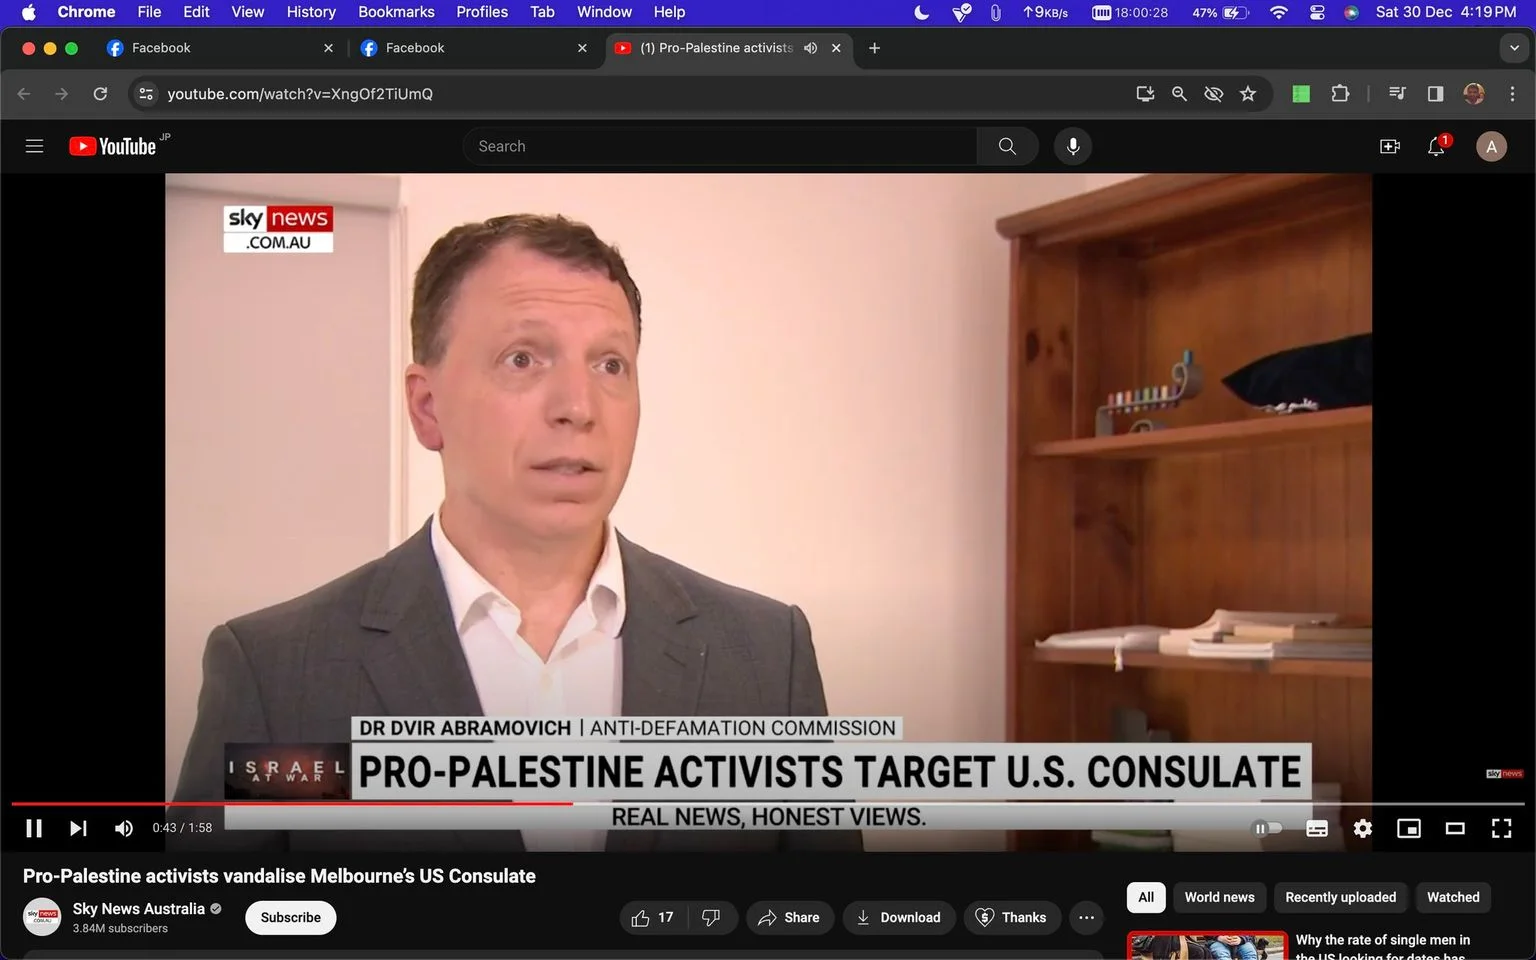Image resolution: width=1536 pixels, height=960 pixels.
Task: Open video settings gear
Action: (1362, 828)
